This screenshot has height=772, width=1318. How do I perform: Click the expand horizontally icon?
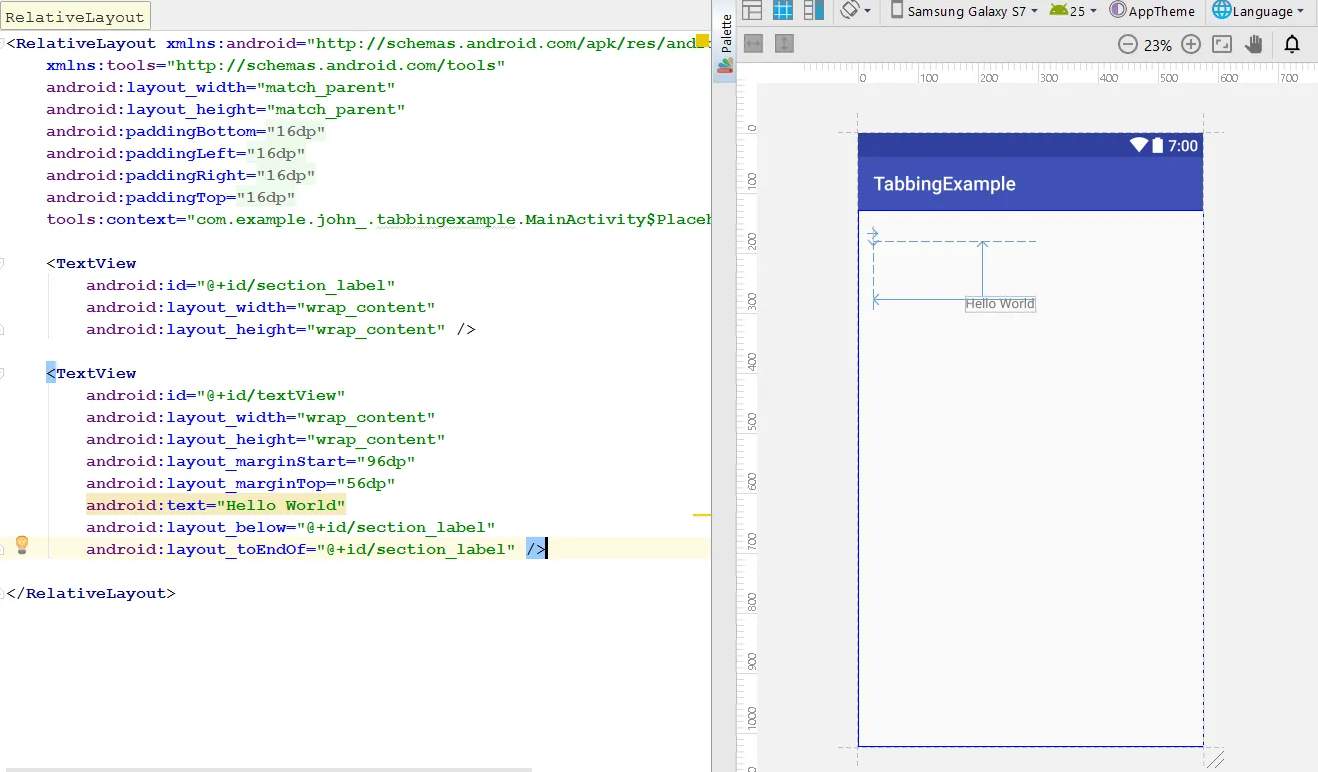(x=754, y=44)
